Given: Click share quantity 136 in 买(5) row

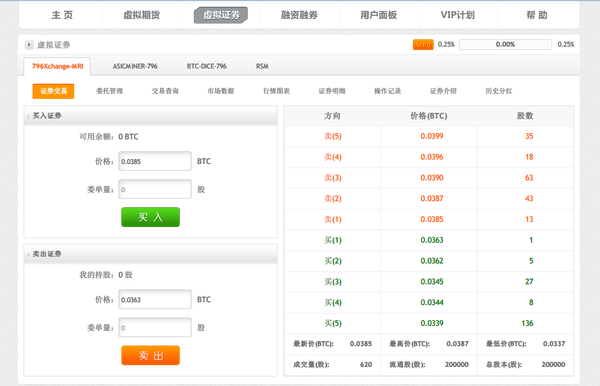Looking at the screenshot, I should coord(527,323).
